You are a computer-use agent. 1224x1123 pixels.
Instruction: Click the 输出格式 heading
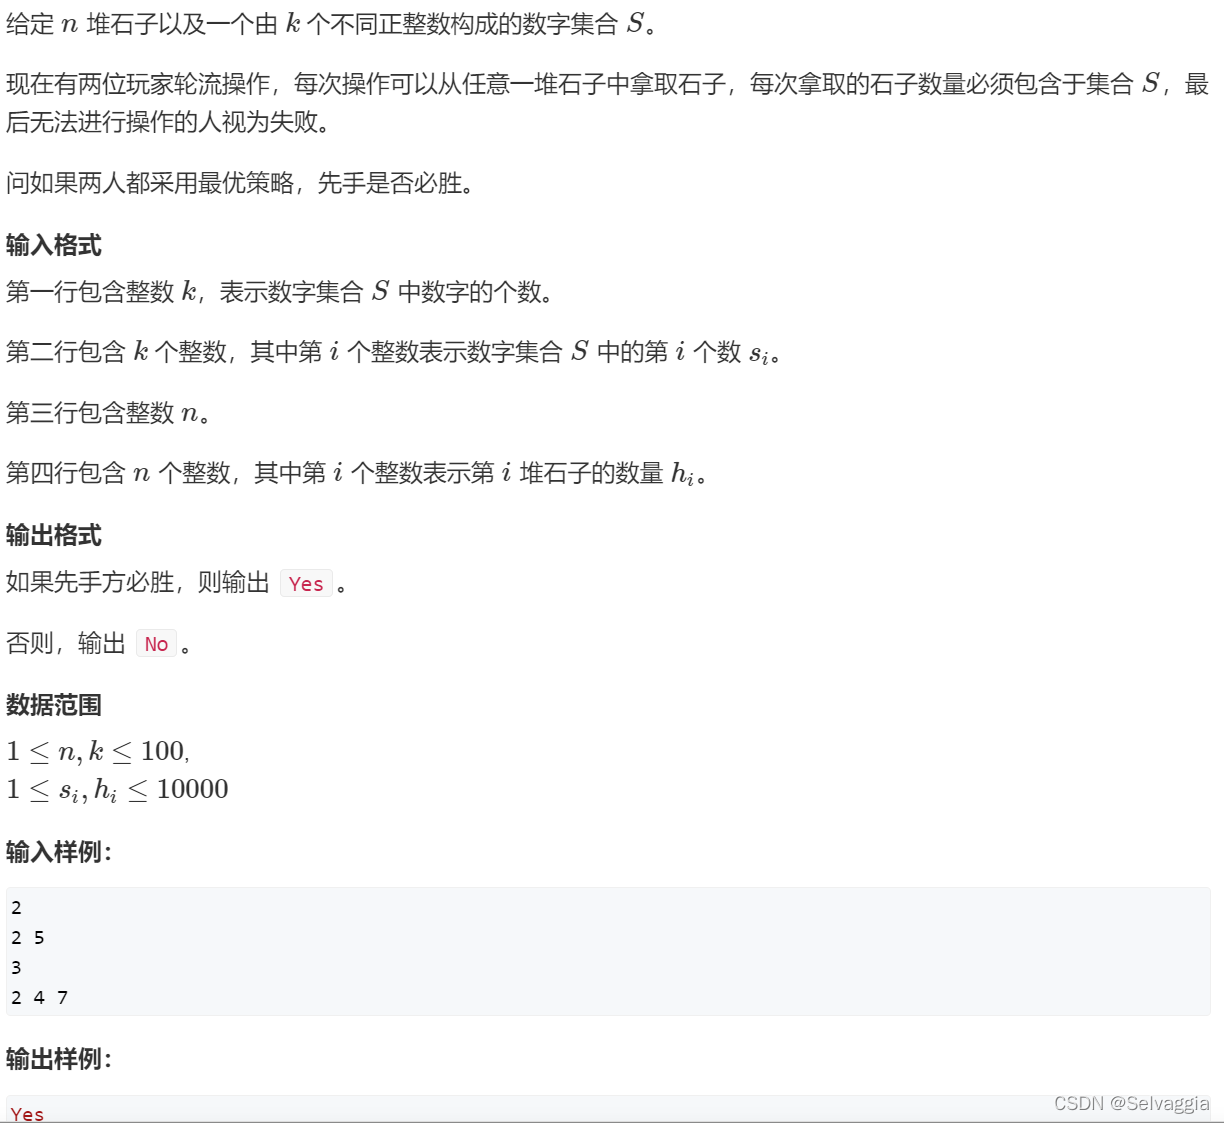[54, 535]
